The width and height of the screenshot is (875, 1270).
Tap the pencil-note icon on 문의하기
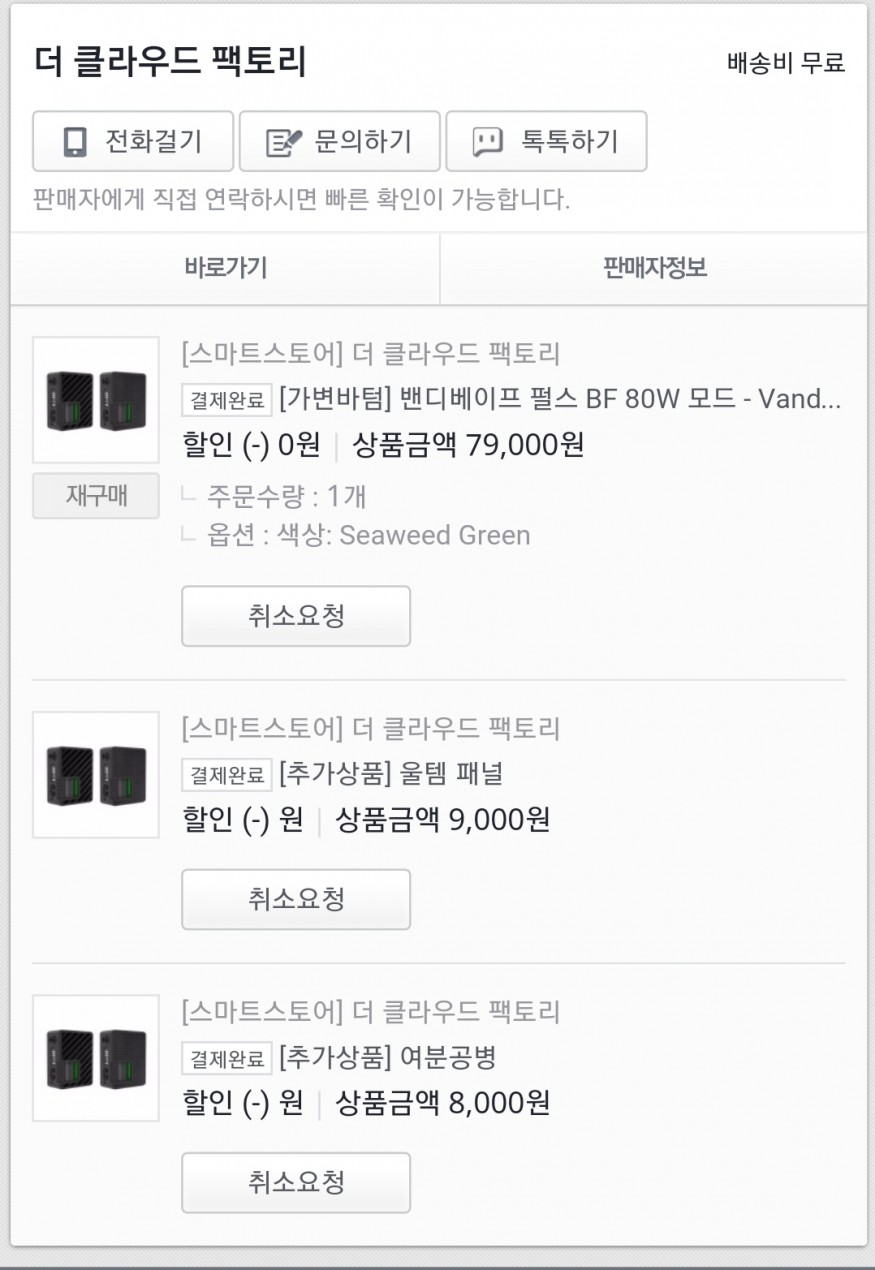coord(284,142)
